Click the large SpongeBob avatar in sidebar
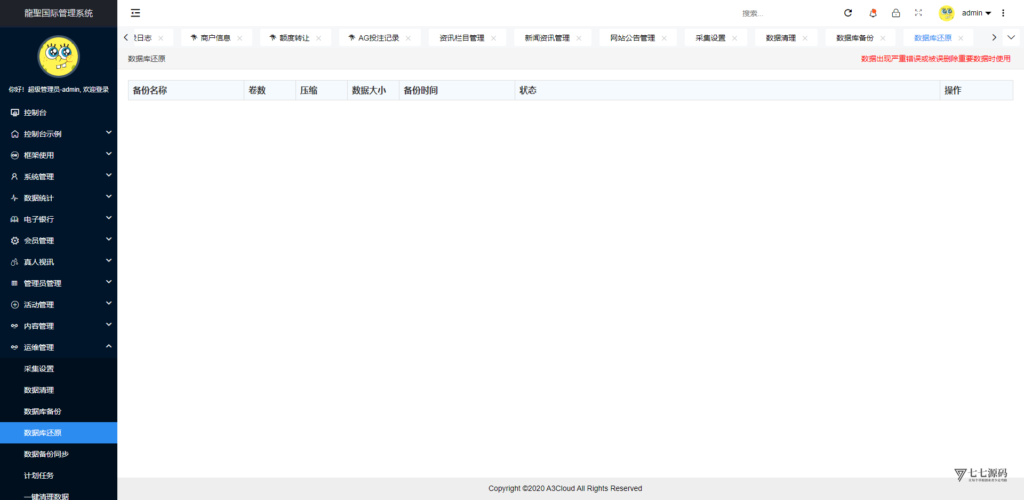Viewport: 1024px width, 500px height. pyautogui.click(x=59, y=57)
